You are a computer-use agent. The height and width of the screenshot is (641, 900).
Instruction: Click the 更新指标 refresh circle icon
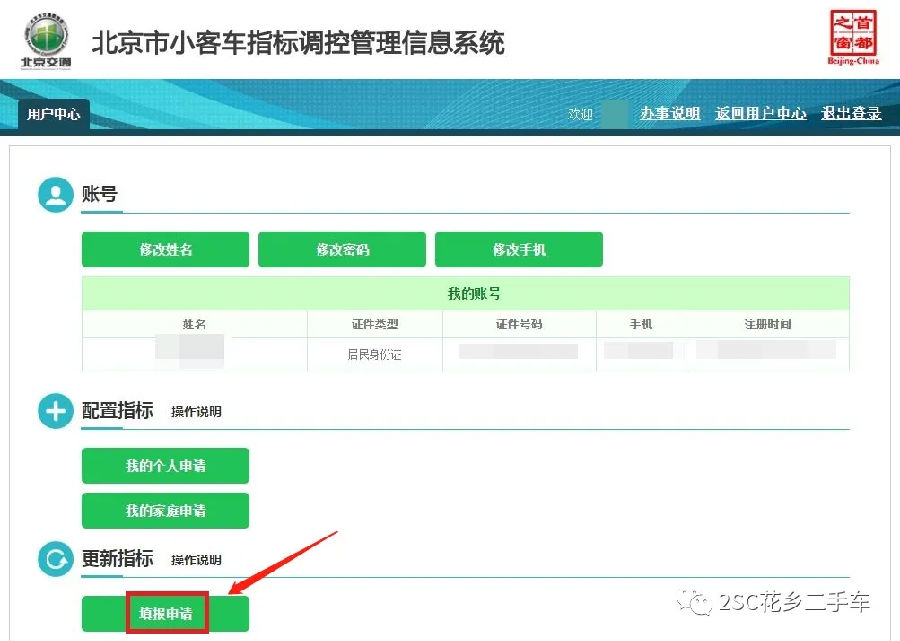tap(56, 558)
